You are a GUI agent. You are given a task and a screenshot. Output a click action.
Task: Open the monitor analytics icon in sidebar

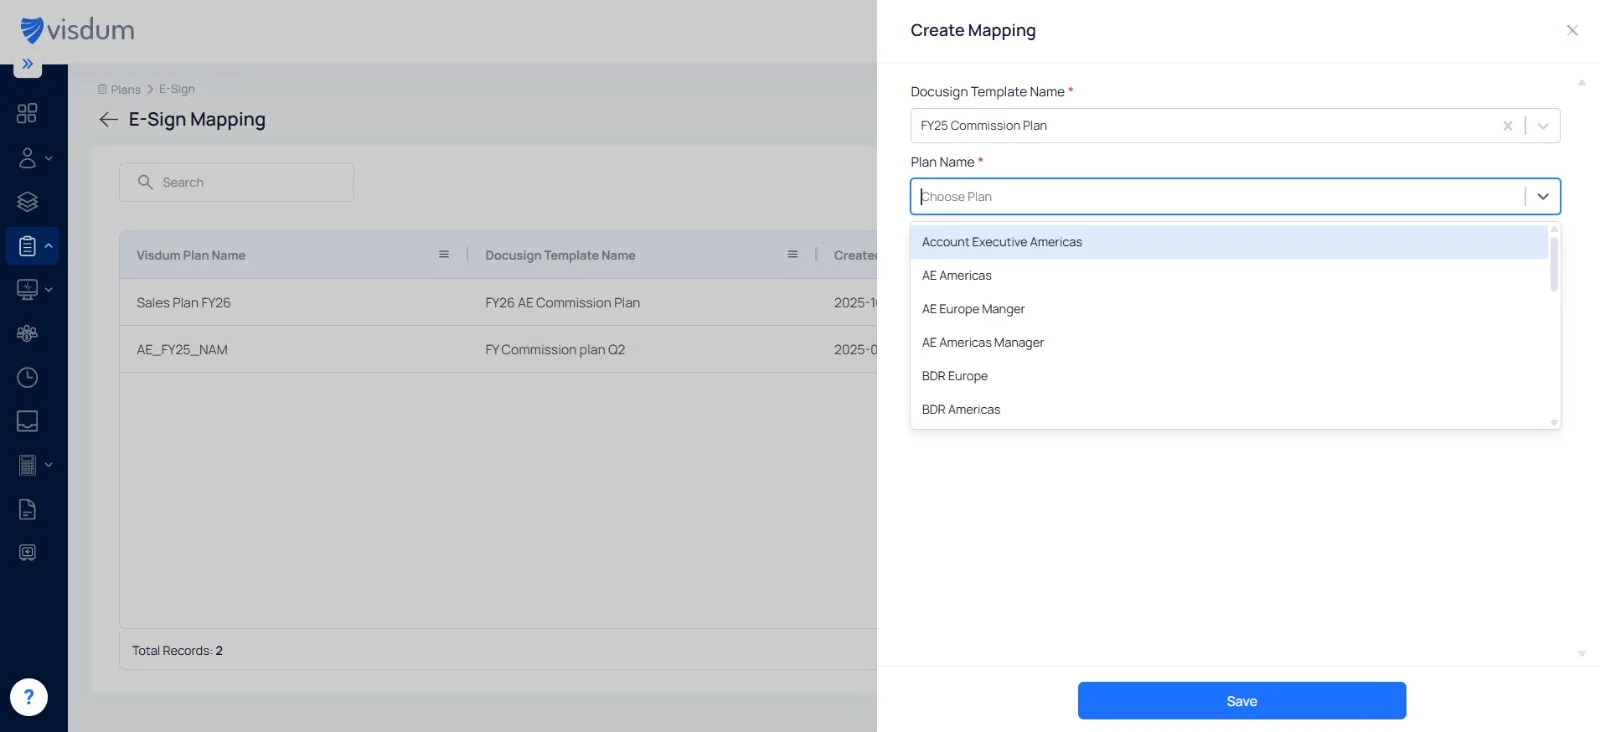(x=27, y=290)
